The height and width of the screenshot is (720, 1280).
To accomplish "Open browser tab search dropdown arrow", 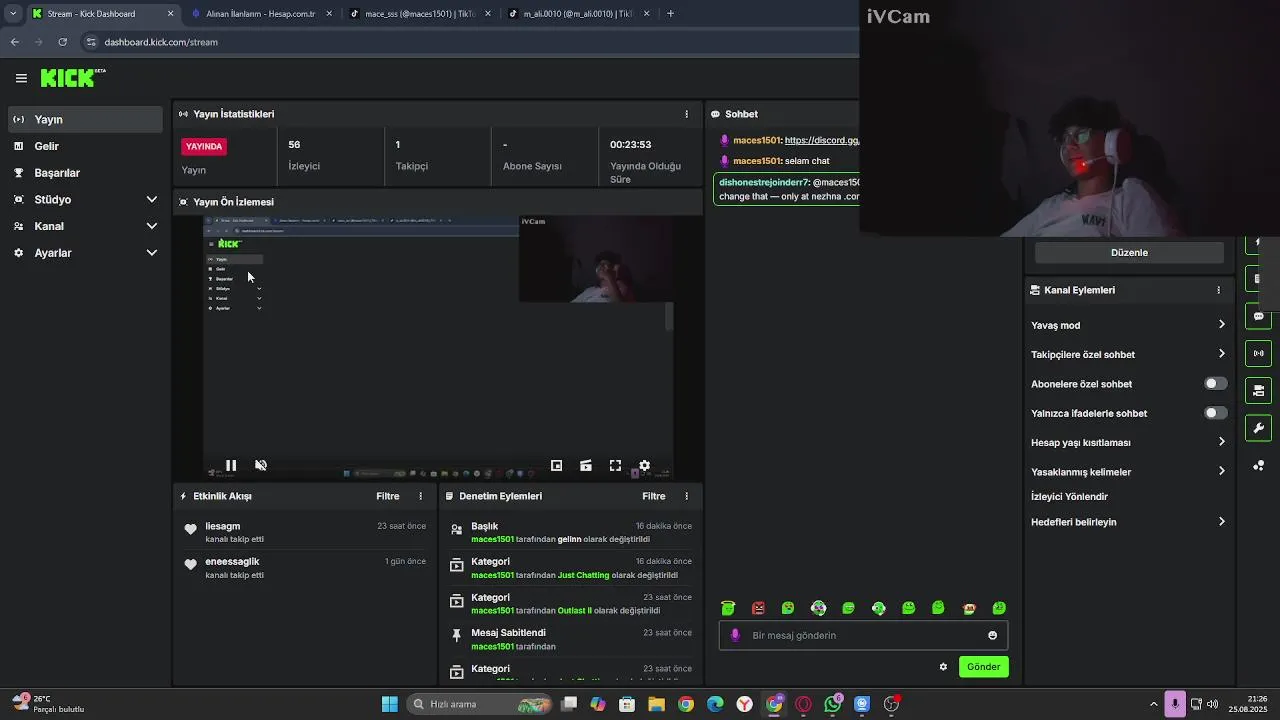I will pos(13,14).
